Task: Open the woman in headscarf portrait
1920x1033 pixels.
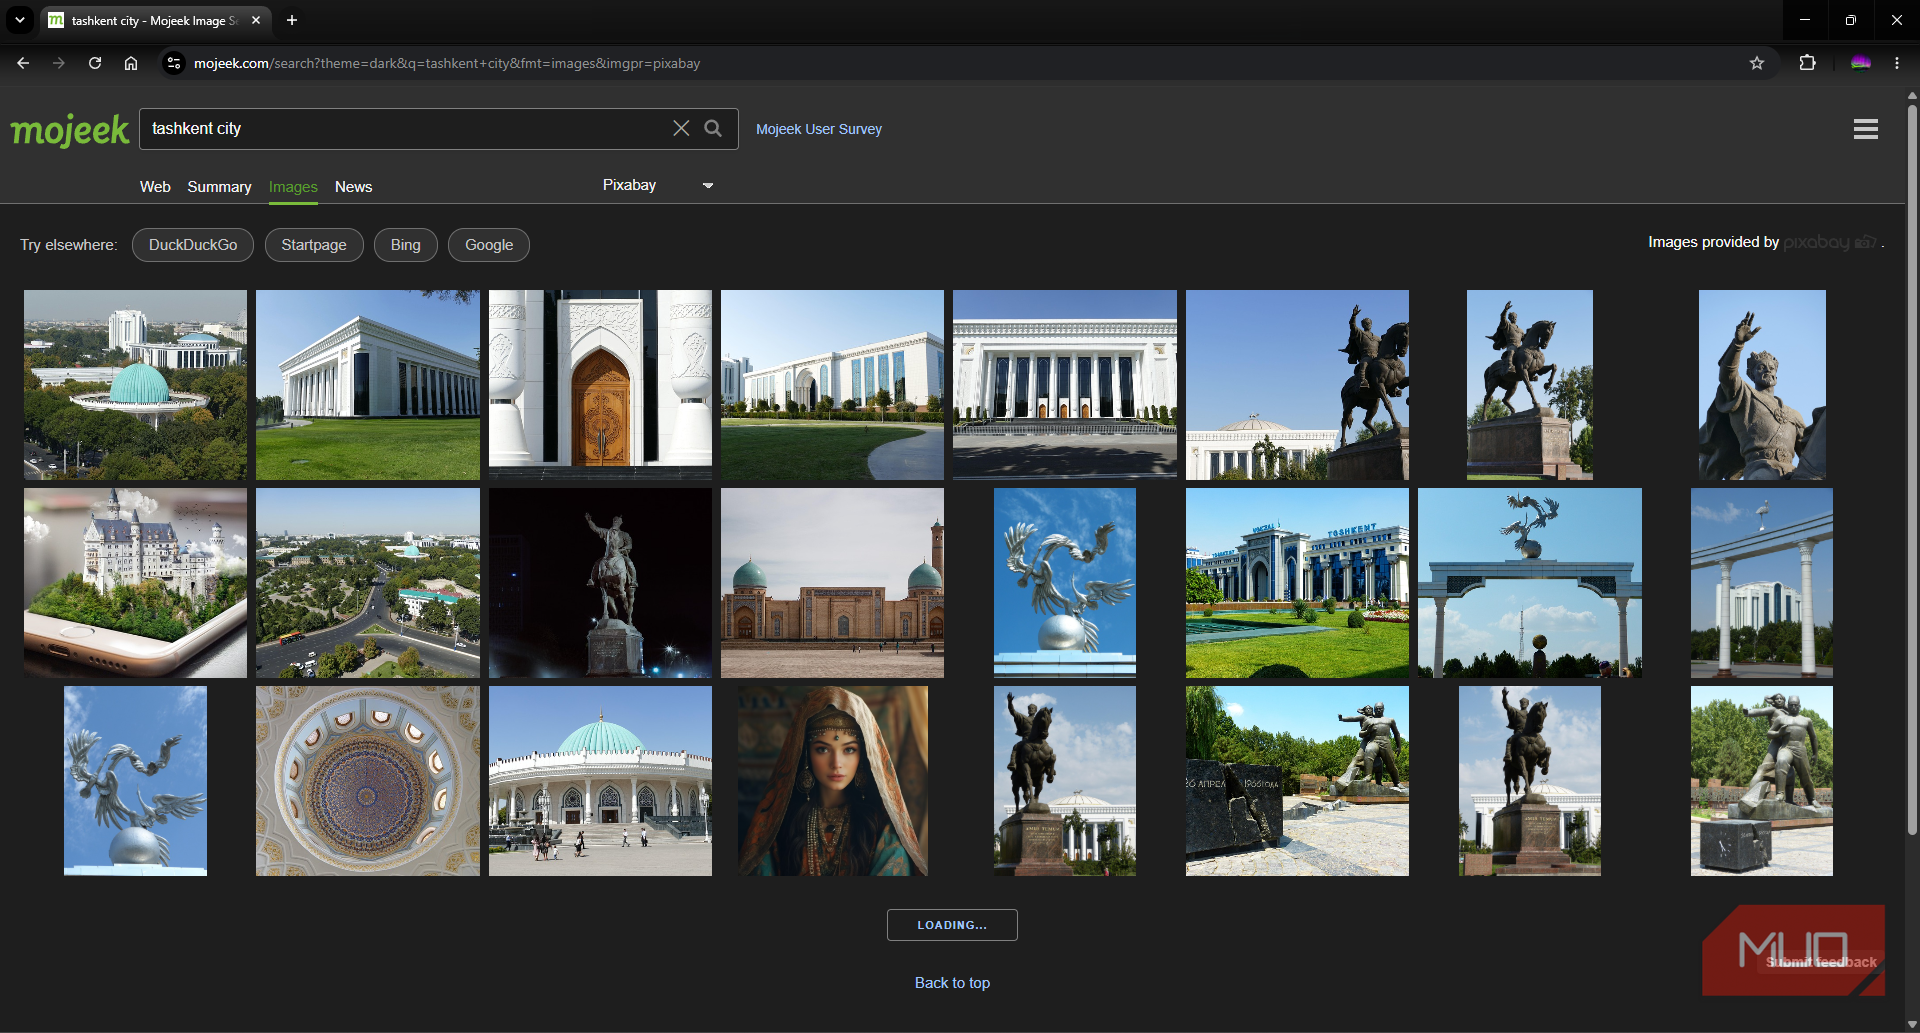Action: pos(832,781)
